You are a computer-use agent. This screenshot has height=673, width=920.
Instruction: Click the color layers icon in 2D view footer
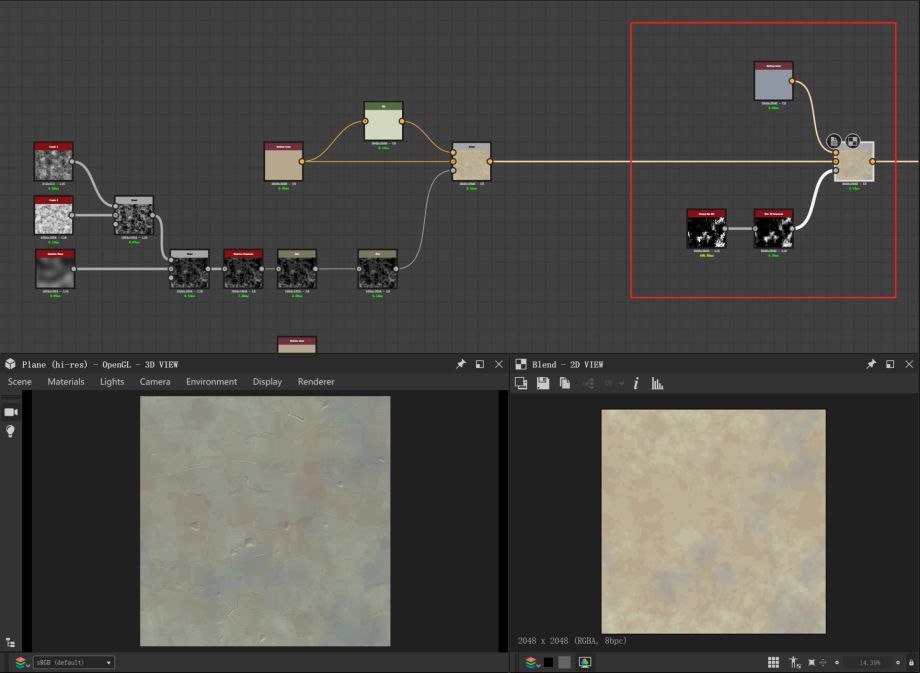pyautogui.click(x=532, y=662)
